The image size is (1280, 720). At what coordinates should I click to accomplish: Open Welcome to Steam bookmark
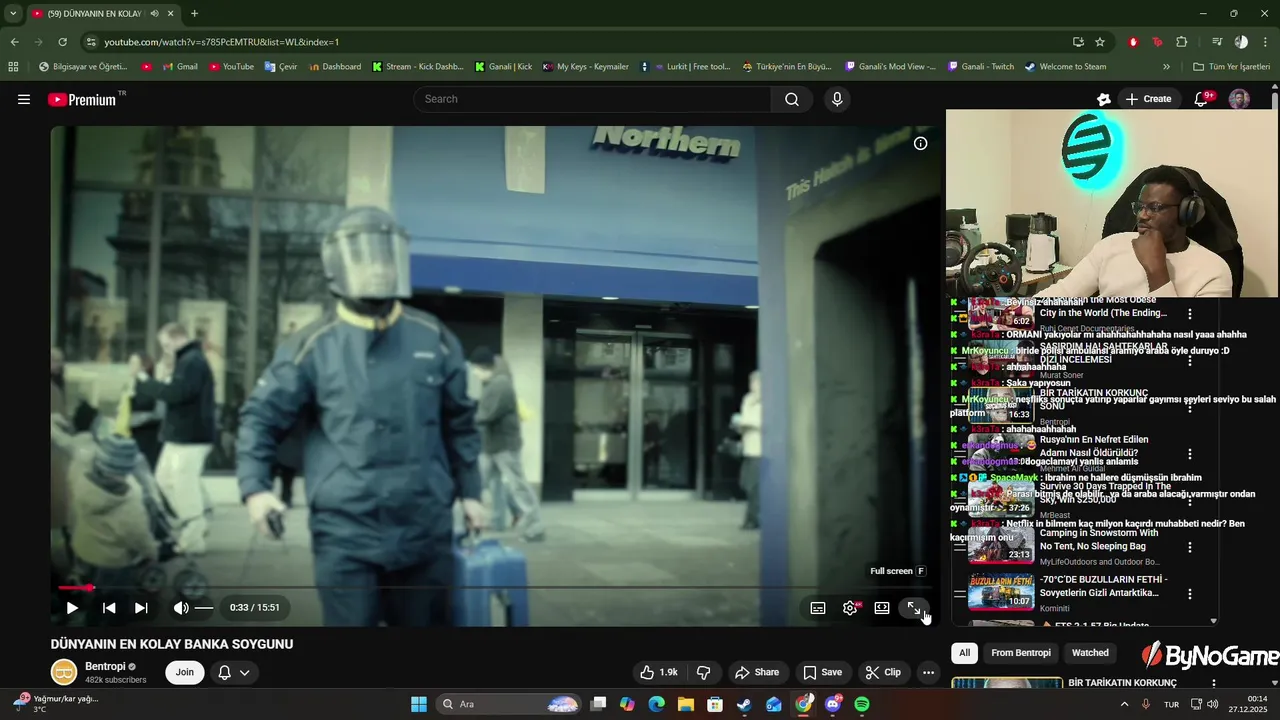[x=1065, y=67]
